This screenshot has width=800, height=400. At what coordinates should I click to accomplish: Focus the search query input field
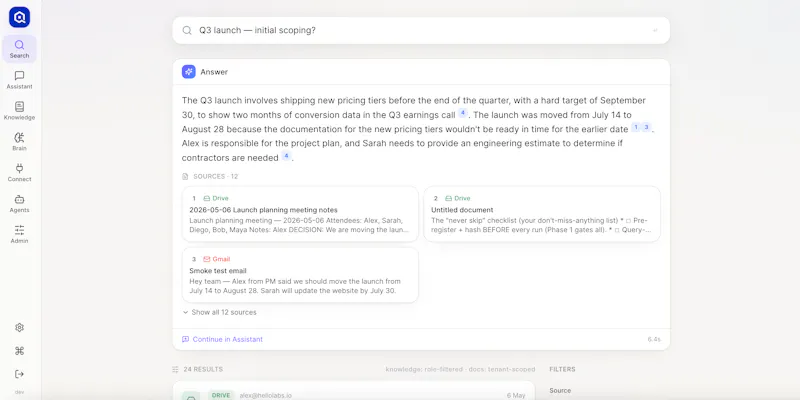tap(421, 31)
